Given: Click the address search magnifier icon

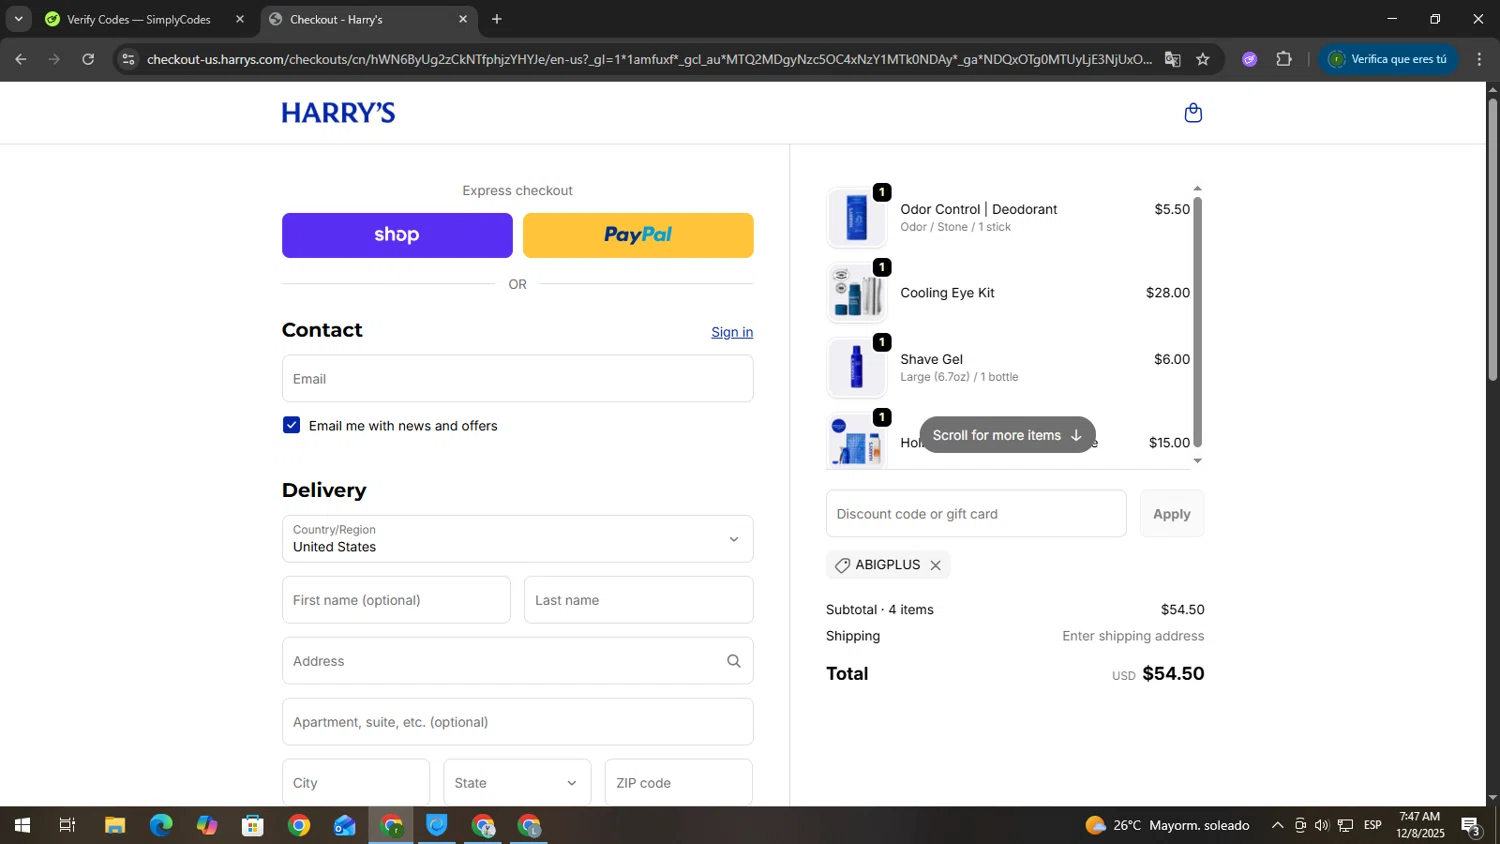Looking at the screenshot, I should [x=733, y=661].
